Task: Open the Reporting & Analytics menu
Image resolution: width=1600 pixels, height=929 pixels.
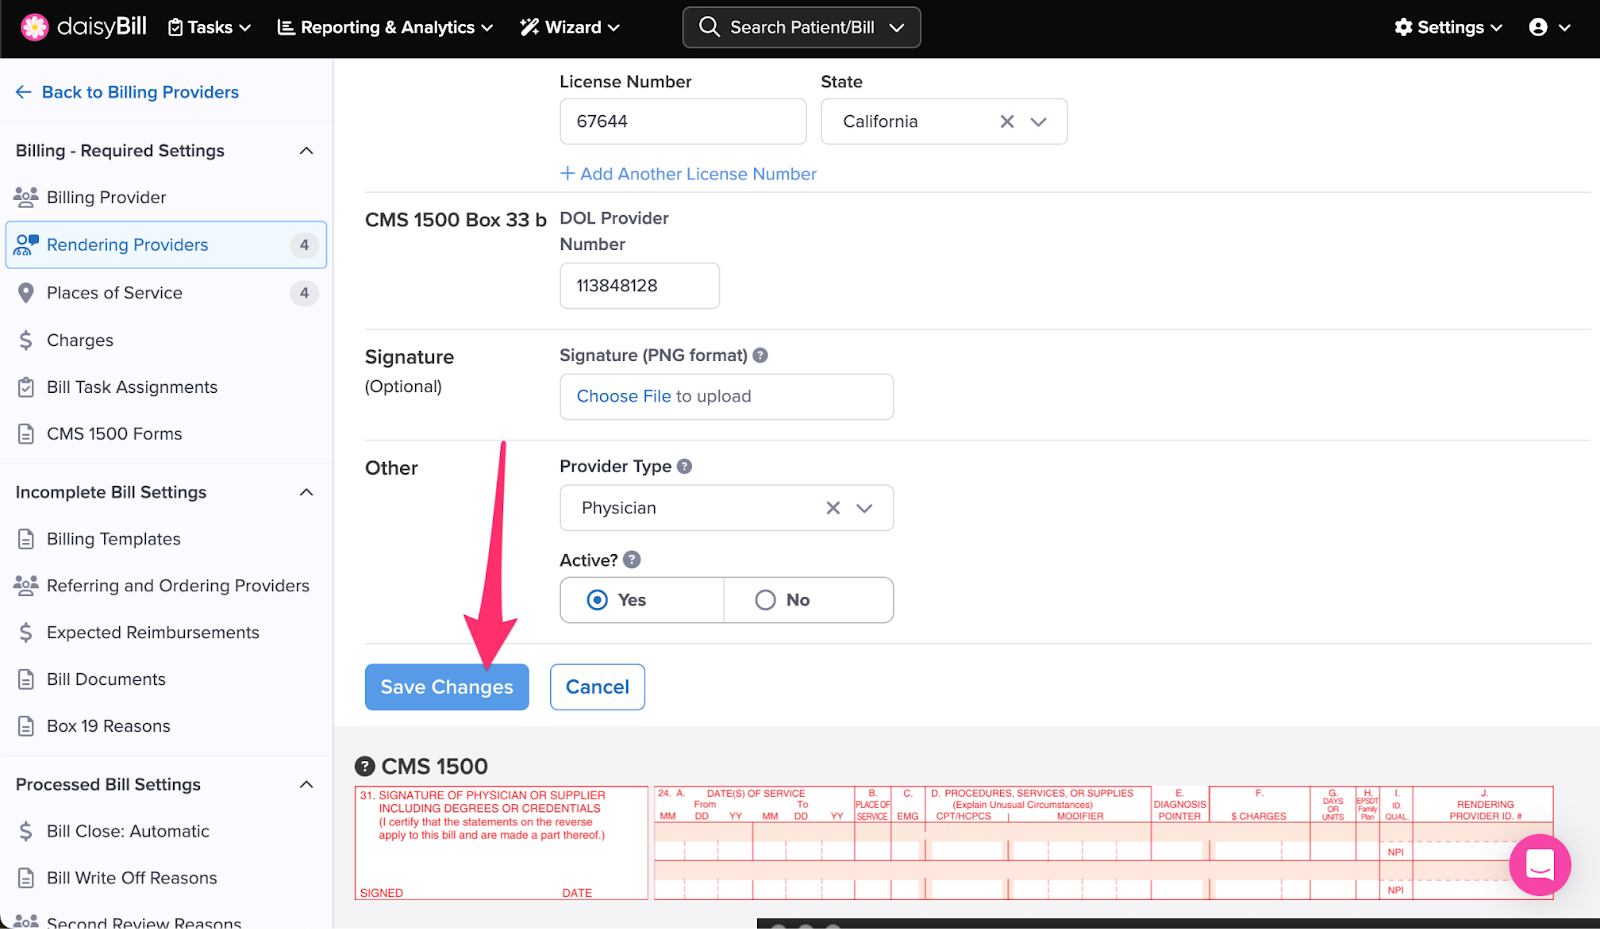Action: 386,27
